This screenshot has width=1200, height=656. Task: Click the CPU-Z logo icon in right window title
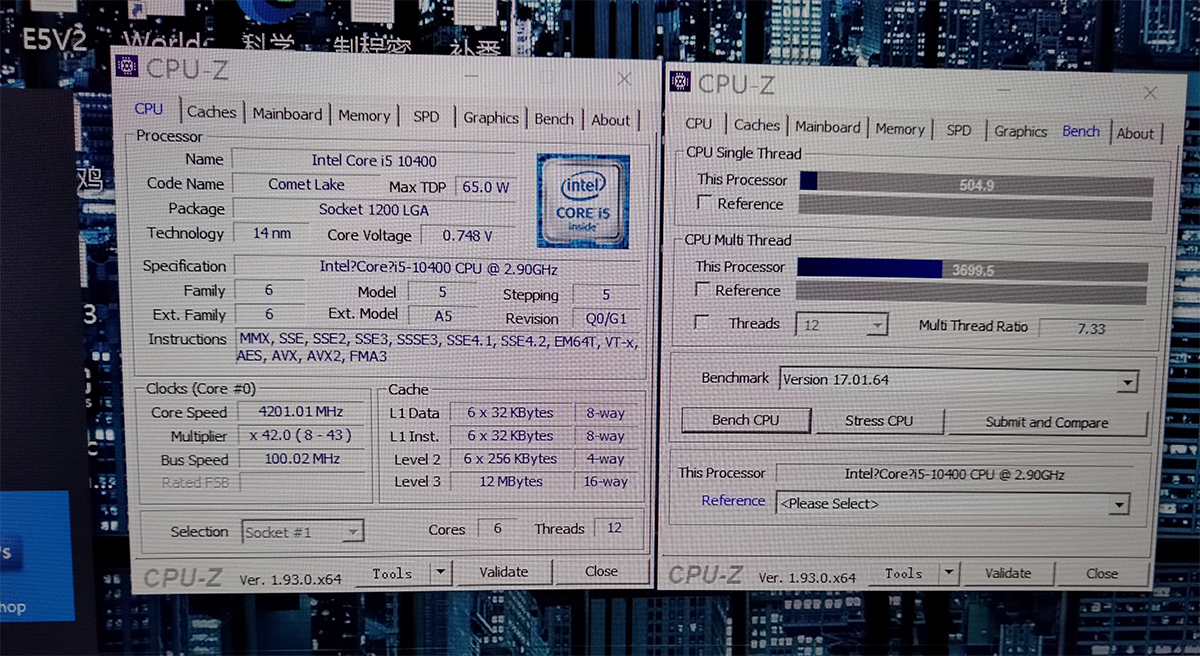(x=681, y=81)
